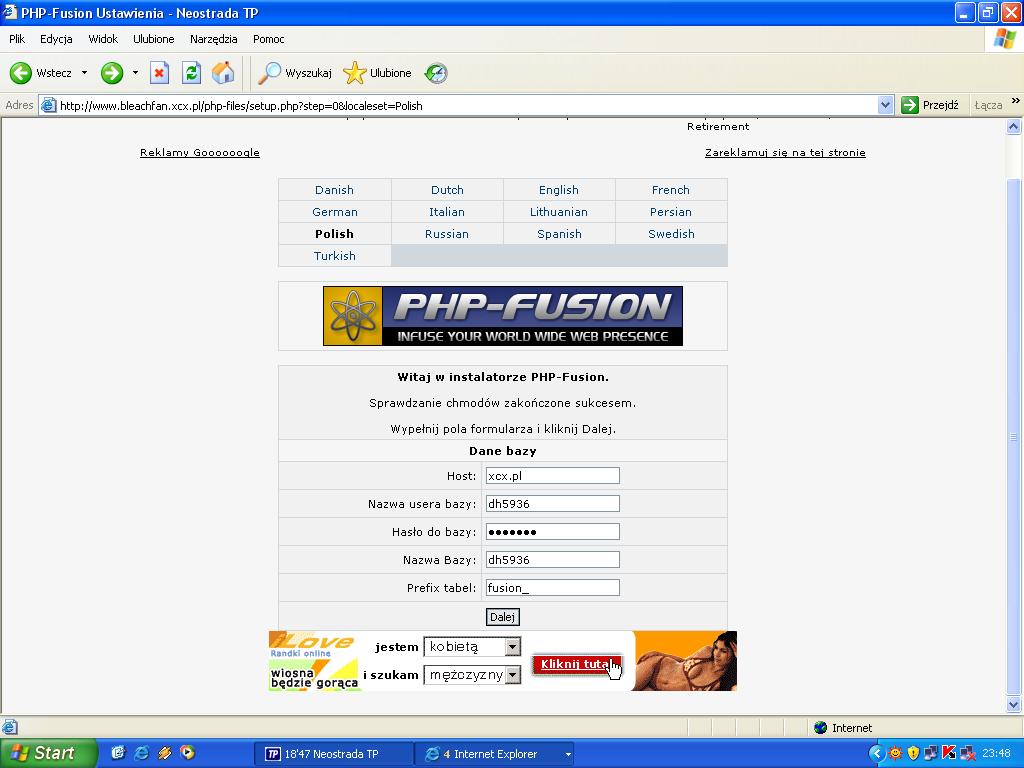The width and height of the screenshot is (1024, 768).
Task: Click the network computers tray icon
Action: (931, 754)
